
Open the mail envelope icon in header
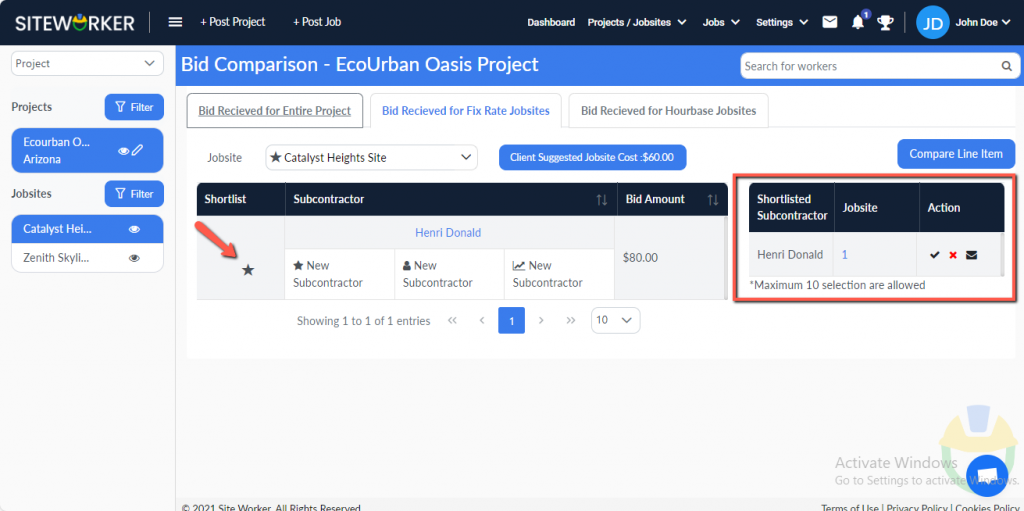coord(829,22)
